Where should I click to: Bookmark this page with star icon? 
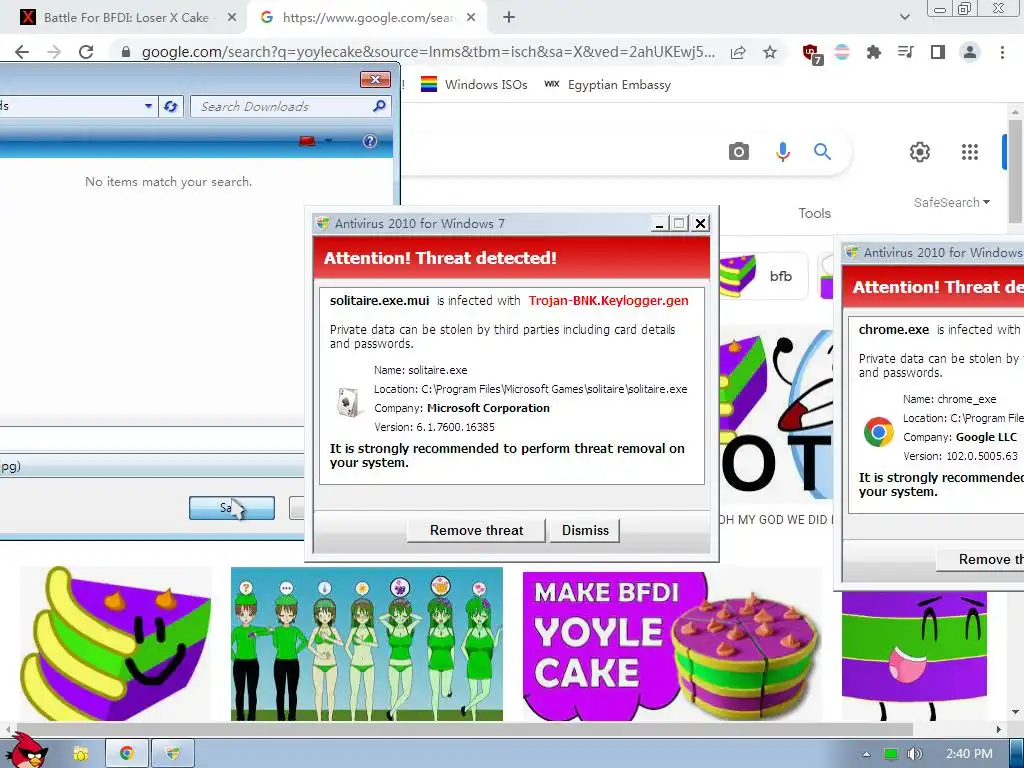(770, 52)
